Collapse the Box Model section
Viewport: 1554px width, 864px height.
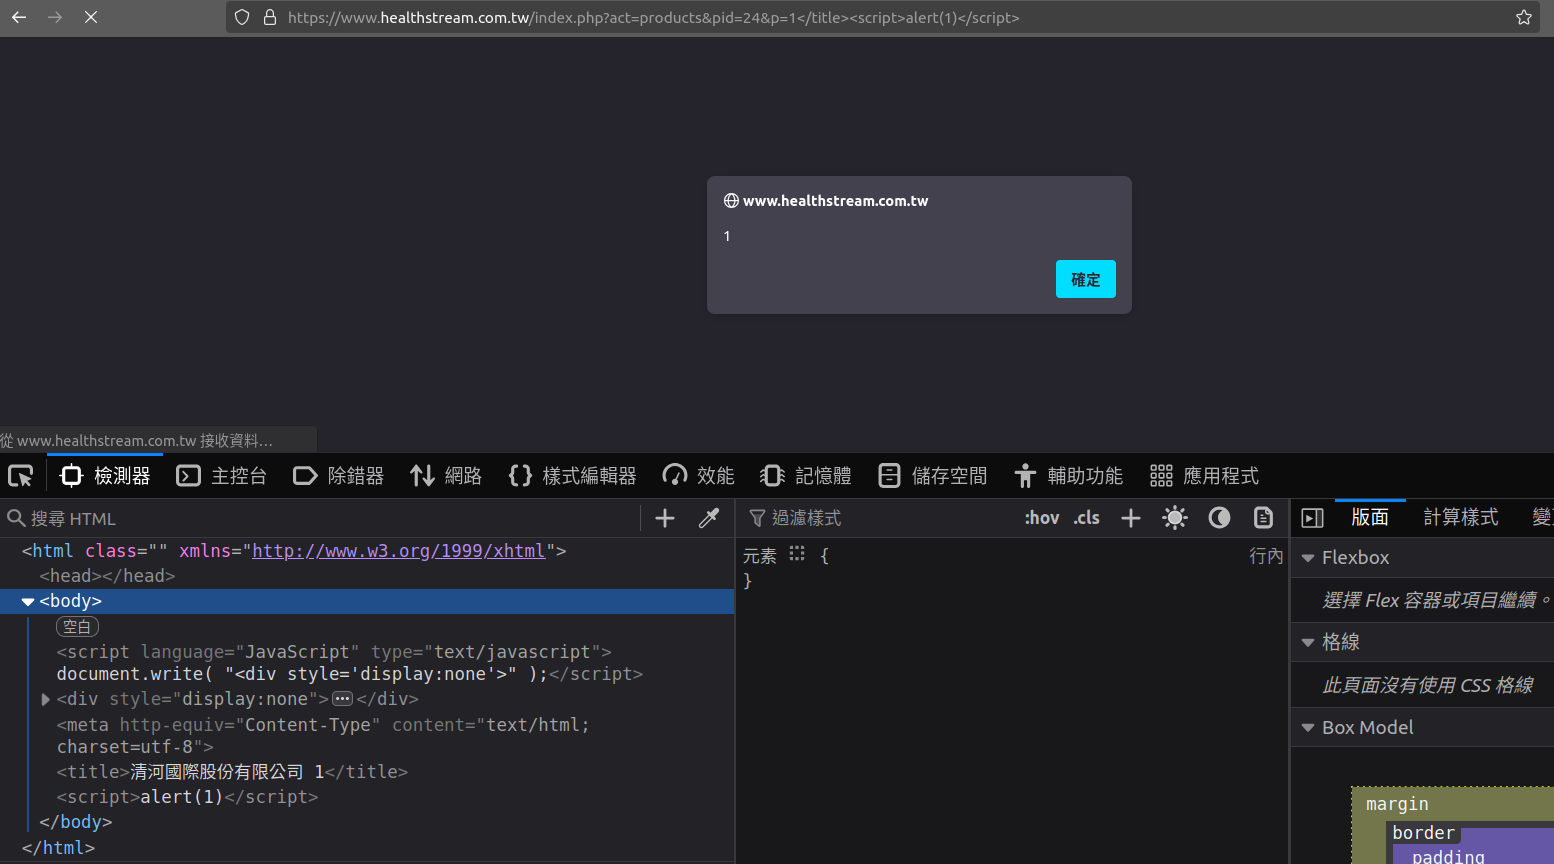tap(1308, 728)
